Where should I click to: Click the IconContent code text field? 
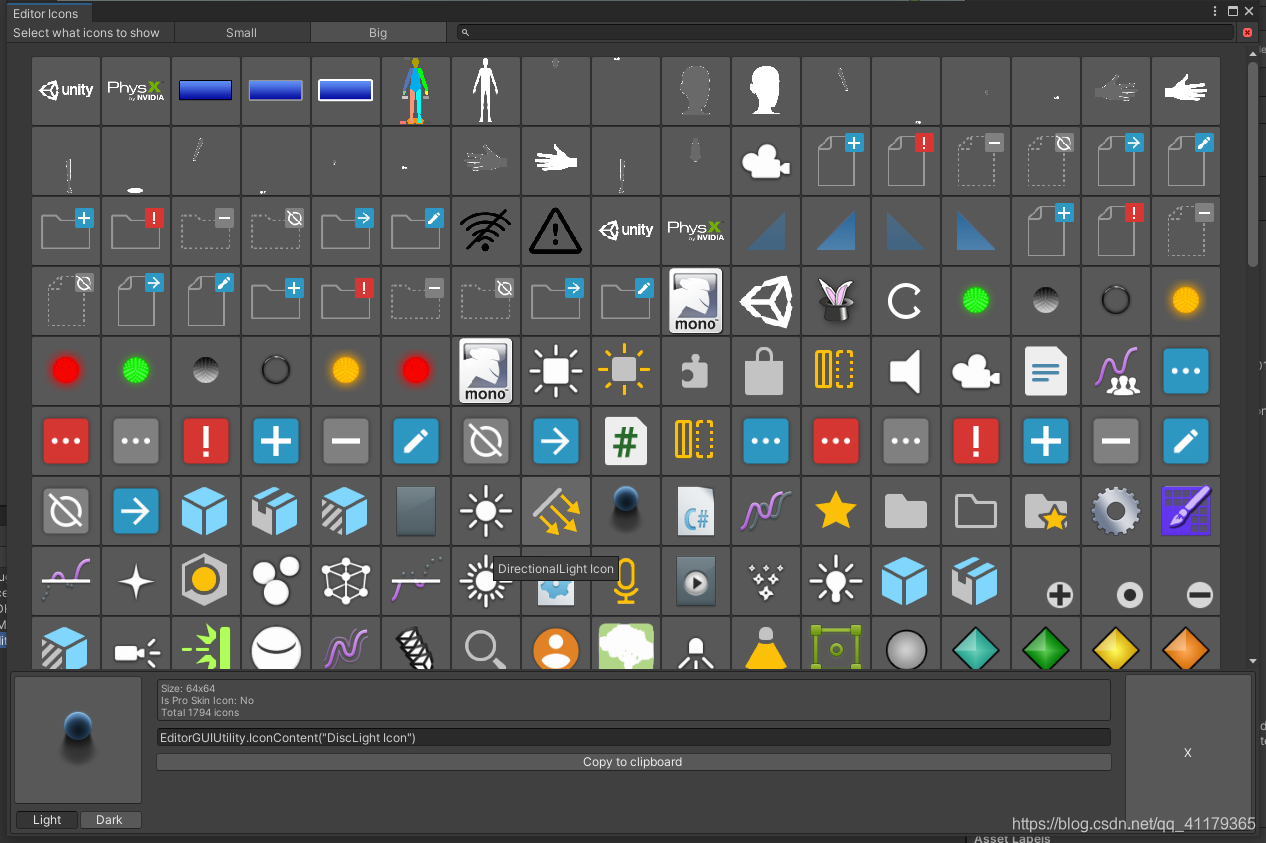click(633, 737)
